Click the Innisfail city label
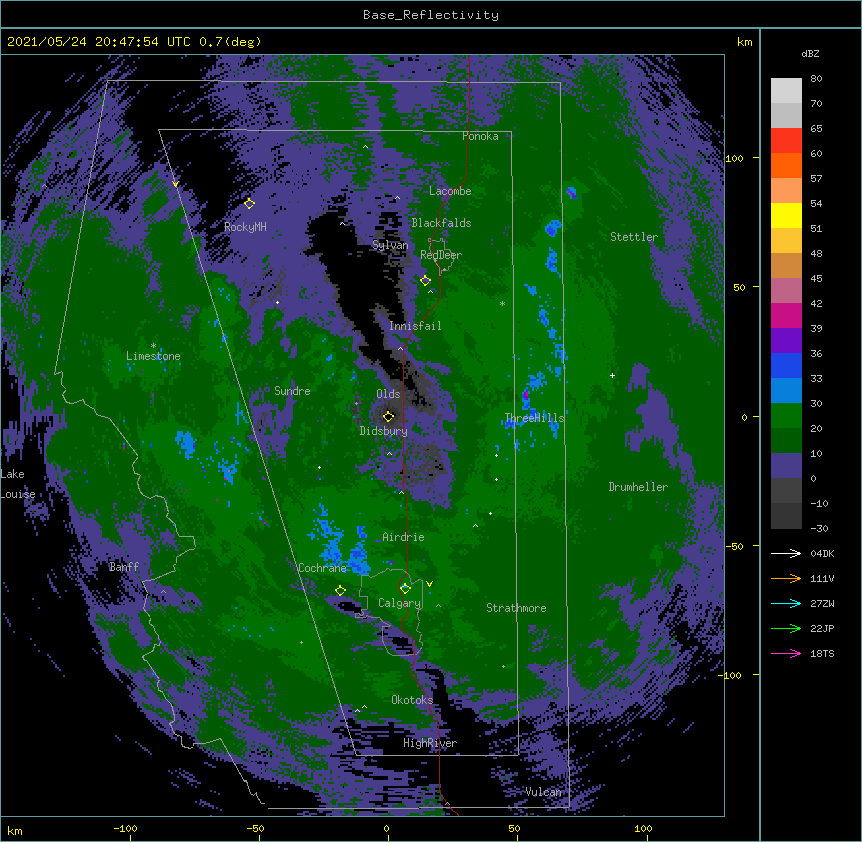The width and height of the screenshot is (862, 842). [415, 326]
